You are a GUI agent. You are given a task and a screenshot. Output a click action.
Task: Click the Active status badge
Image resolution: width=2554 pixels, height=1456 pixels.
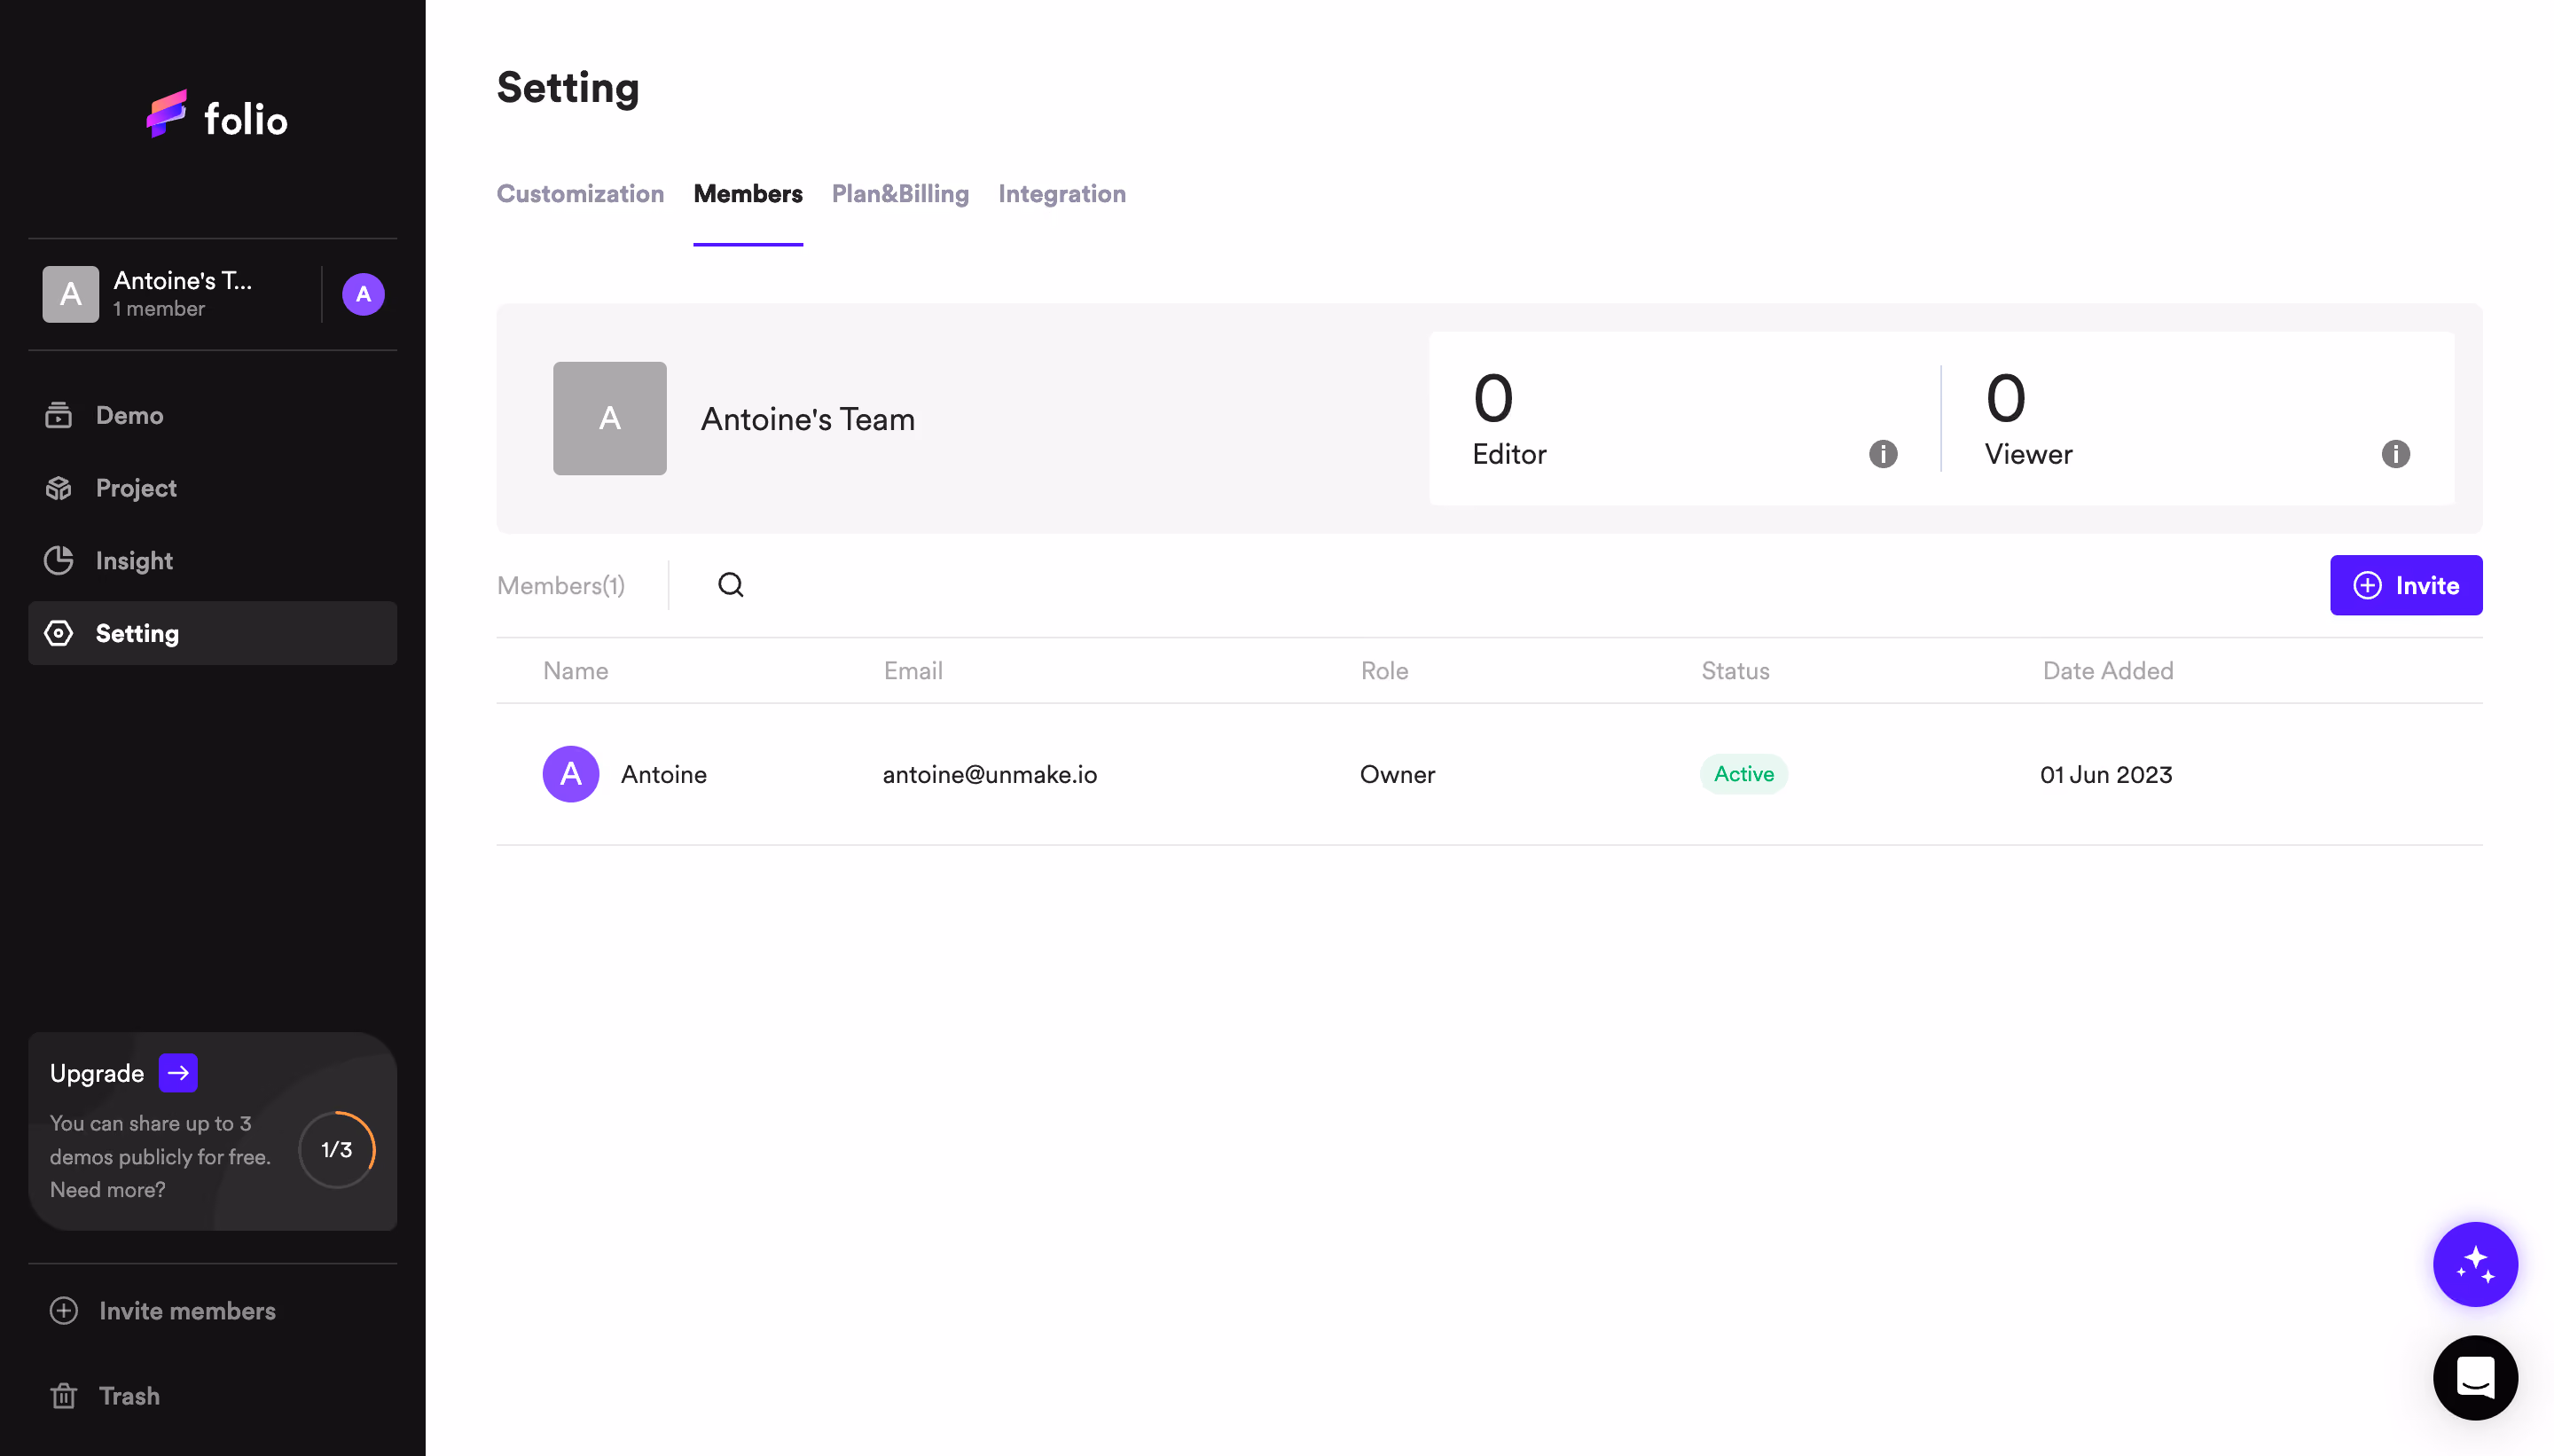click(x=1744, y=774)
